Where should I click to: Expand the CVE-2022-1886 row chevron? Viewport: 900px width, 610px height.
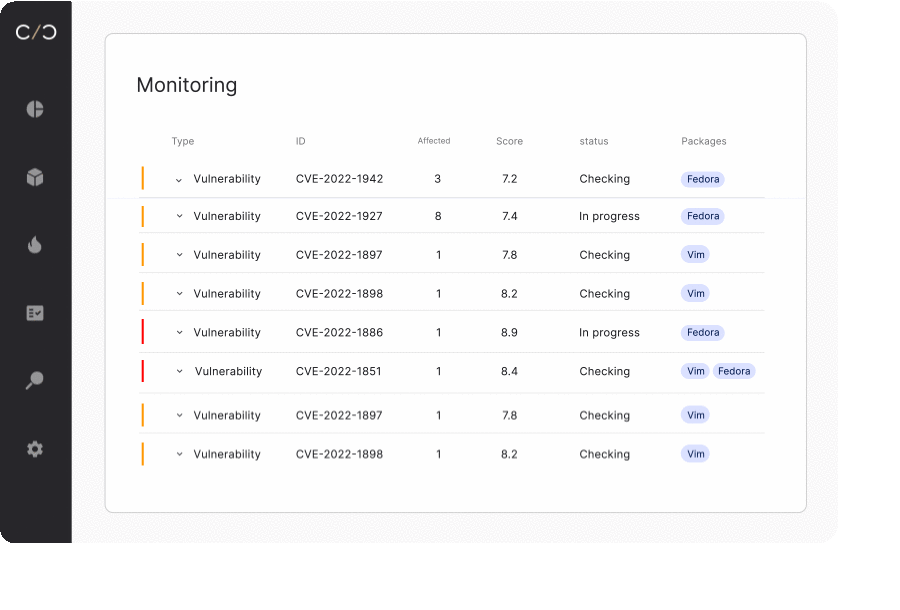coord(179,332)
